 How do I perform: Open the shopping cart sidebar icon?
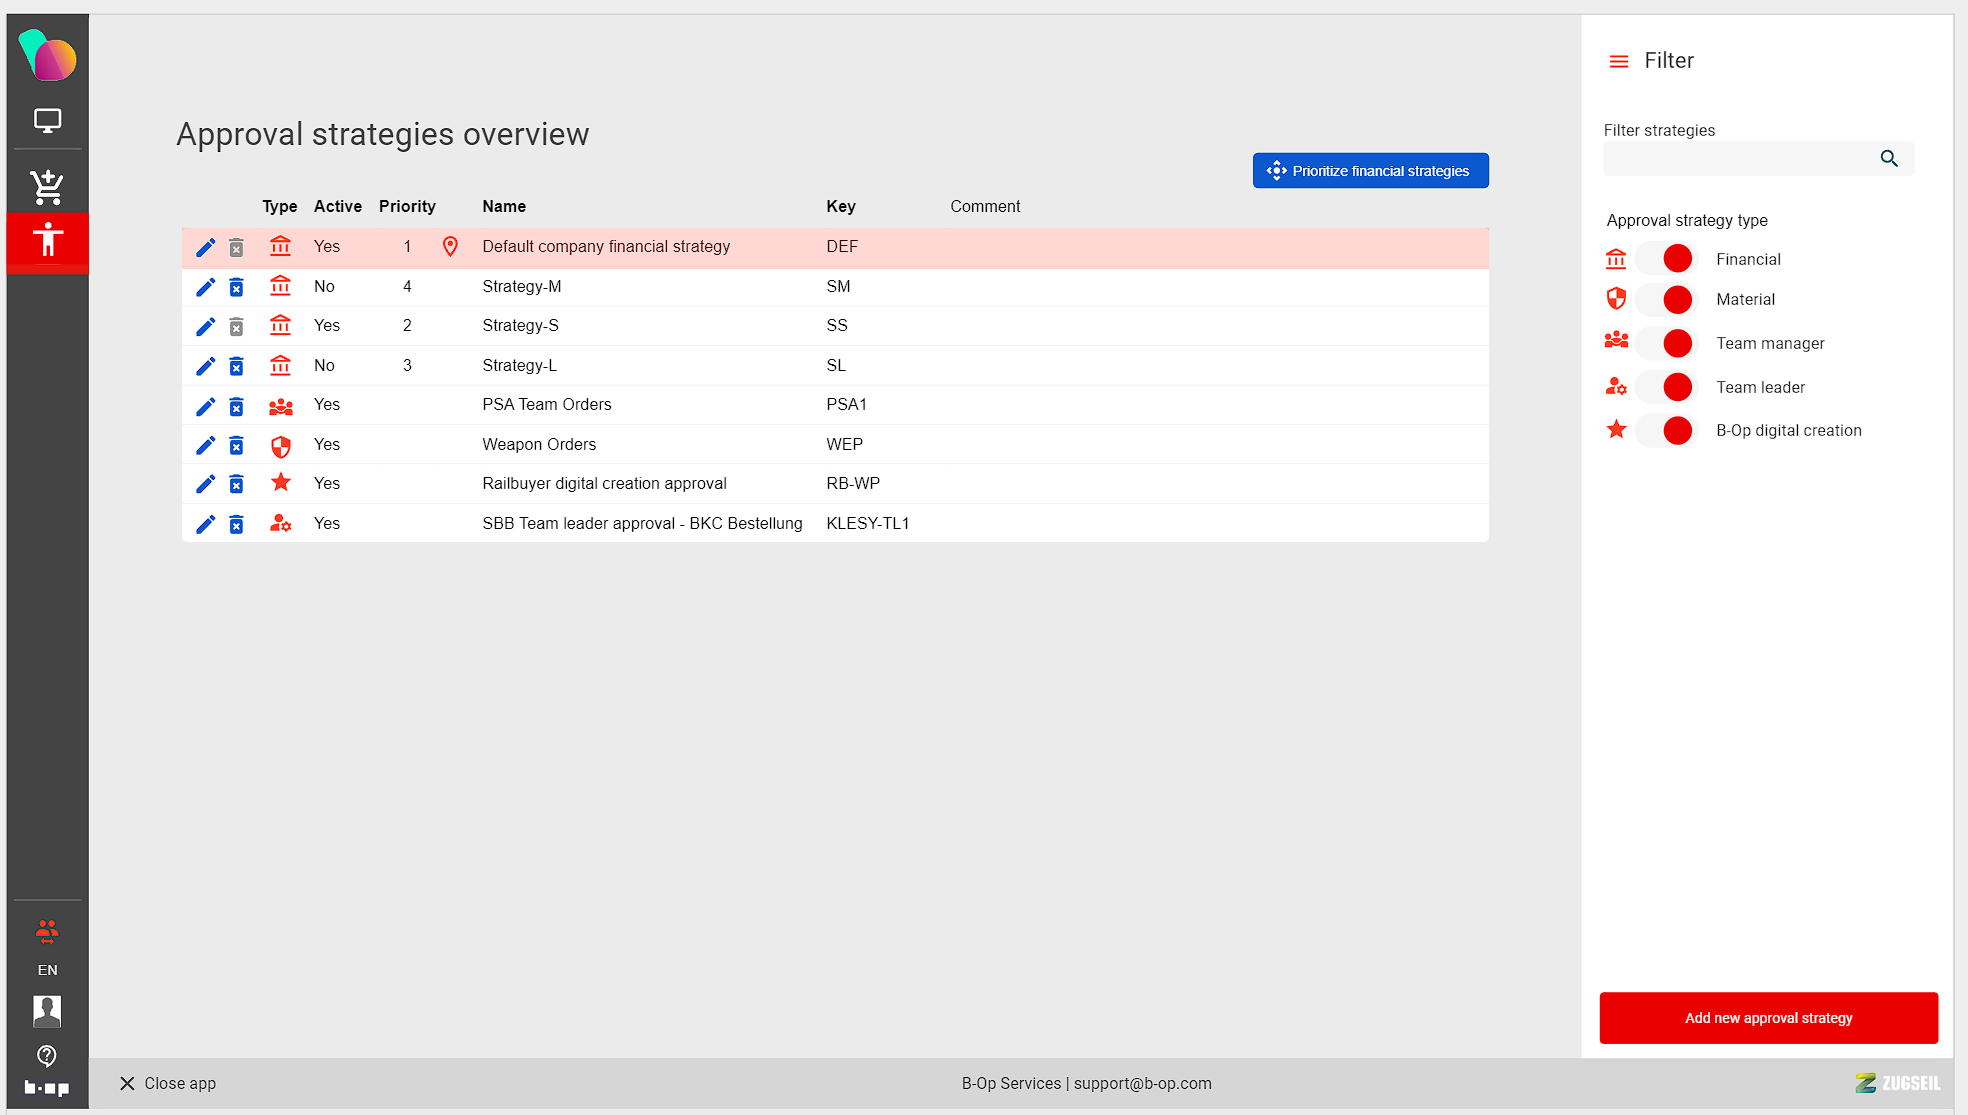47,186
